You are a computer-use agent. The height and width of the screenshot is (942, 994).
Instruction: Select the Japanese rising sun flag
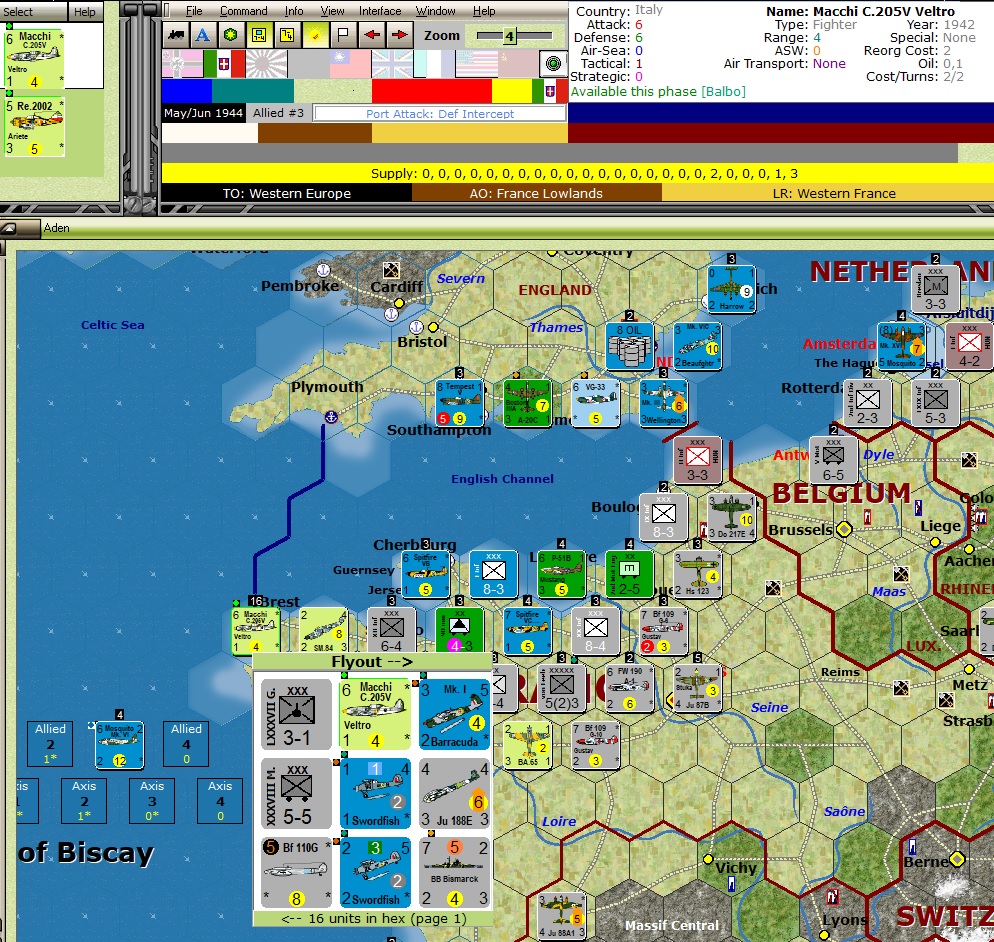tap(266, 64)
